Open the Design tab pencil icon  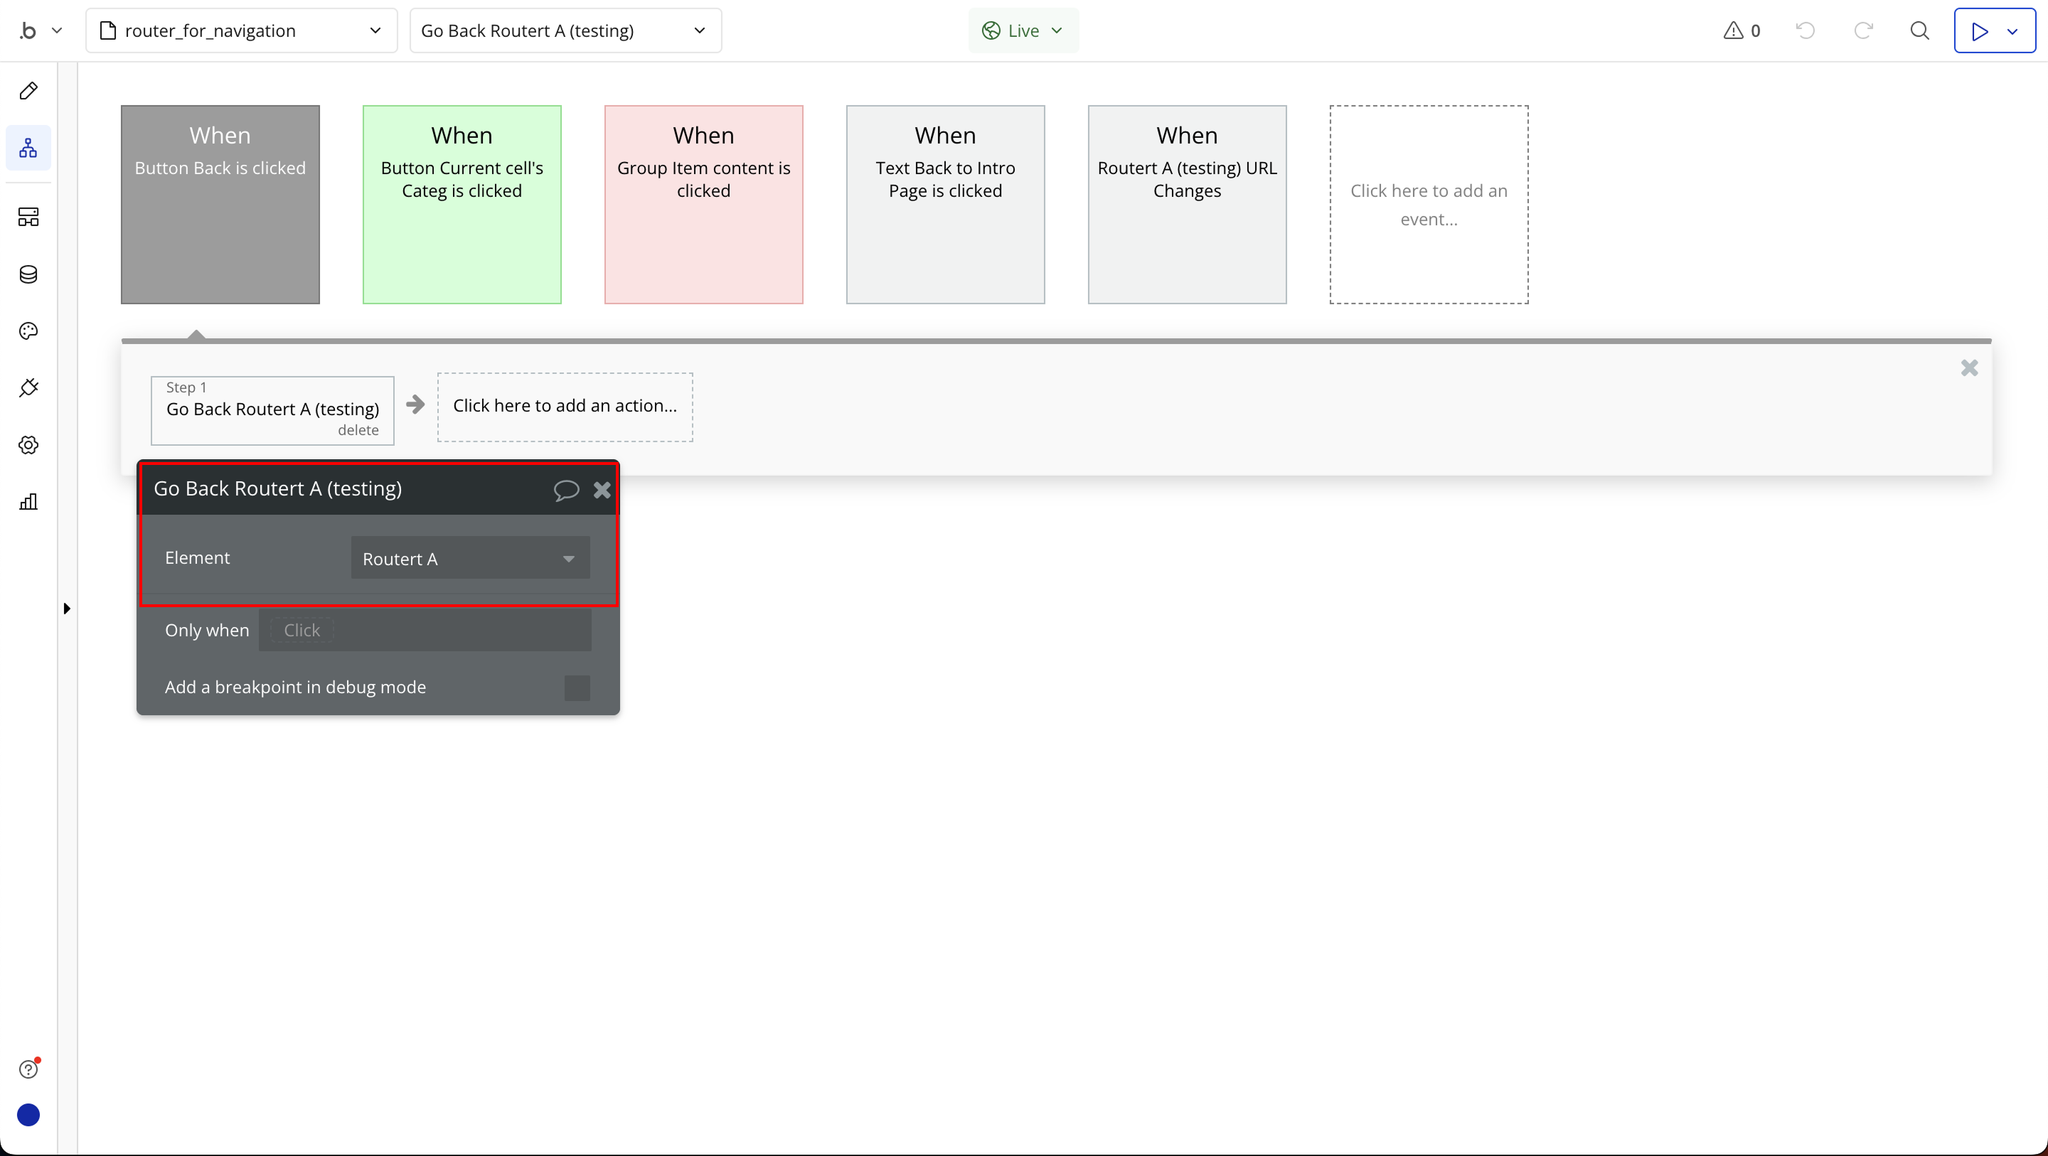(x=28, y=91)
